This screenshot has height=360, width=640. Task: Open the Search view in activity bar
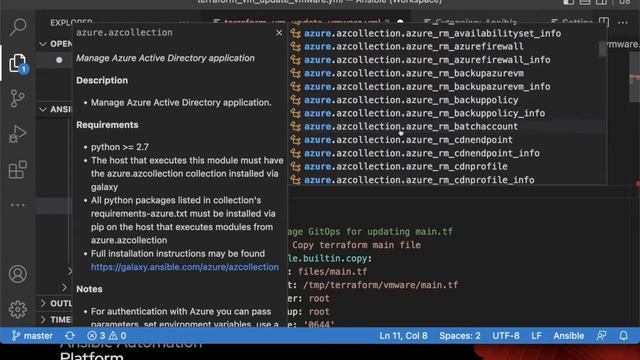click(x=18, y=27)
